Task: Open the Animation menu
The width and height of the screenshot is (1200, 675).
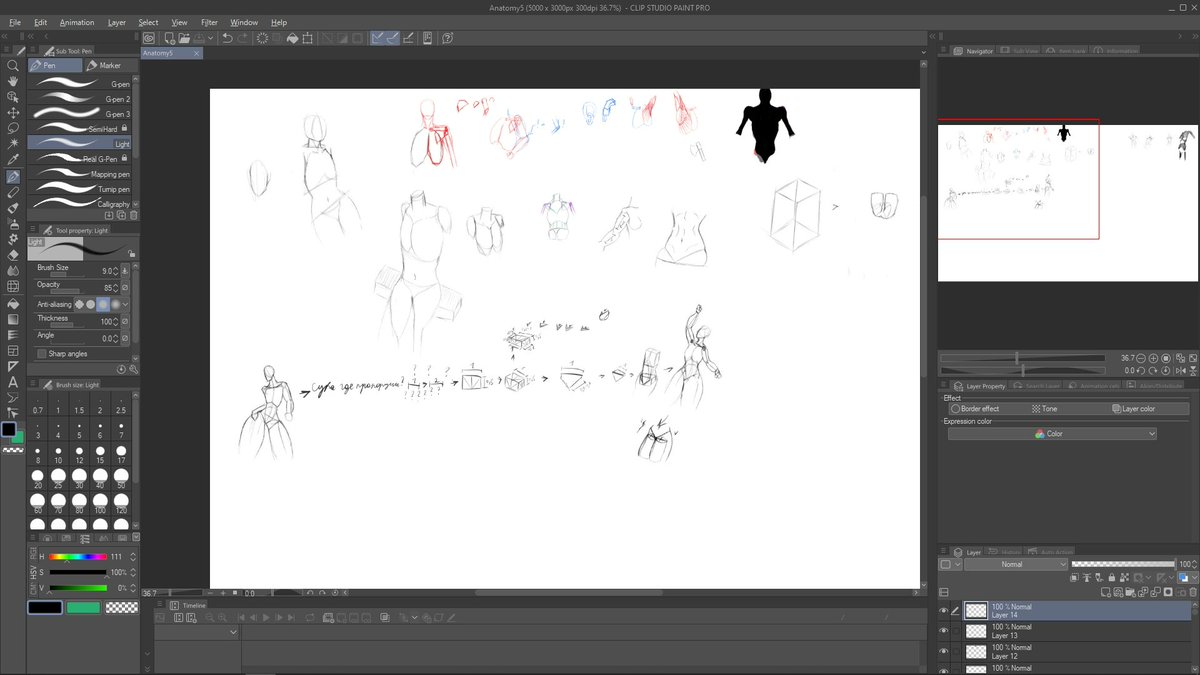Action: pyautogui.click(x=77, y=22)
